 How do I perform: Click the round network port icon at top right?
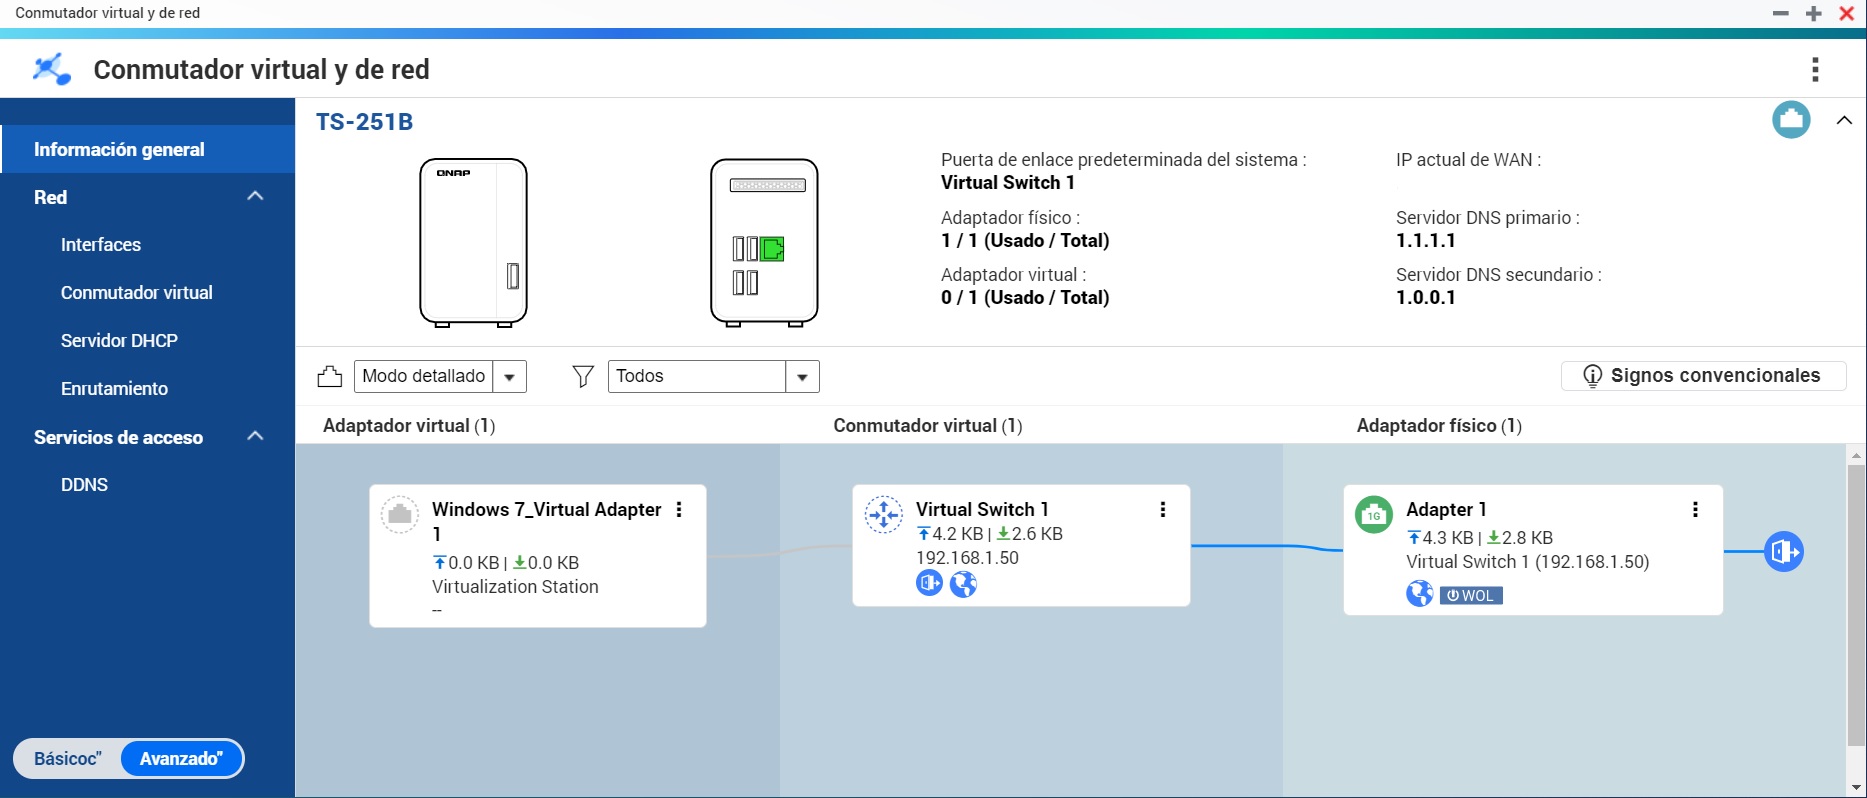click(1791, 120)
